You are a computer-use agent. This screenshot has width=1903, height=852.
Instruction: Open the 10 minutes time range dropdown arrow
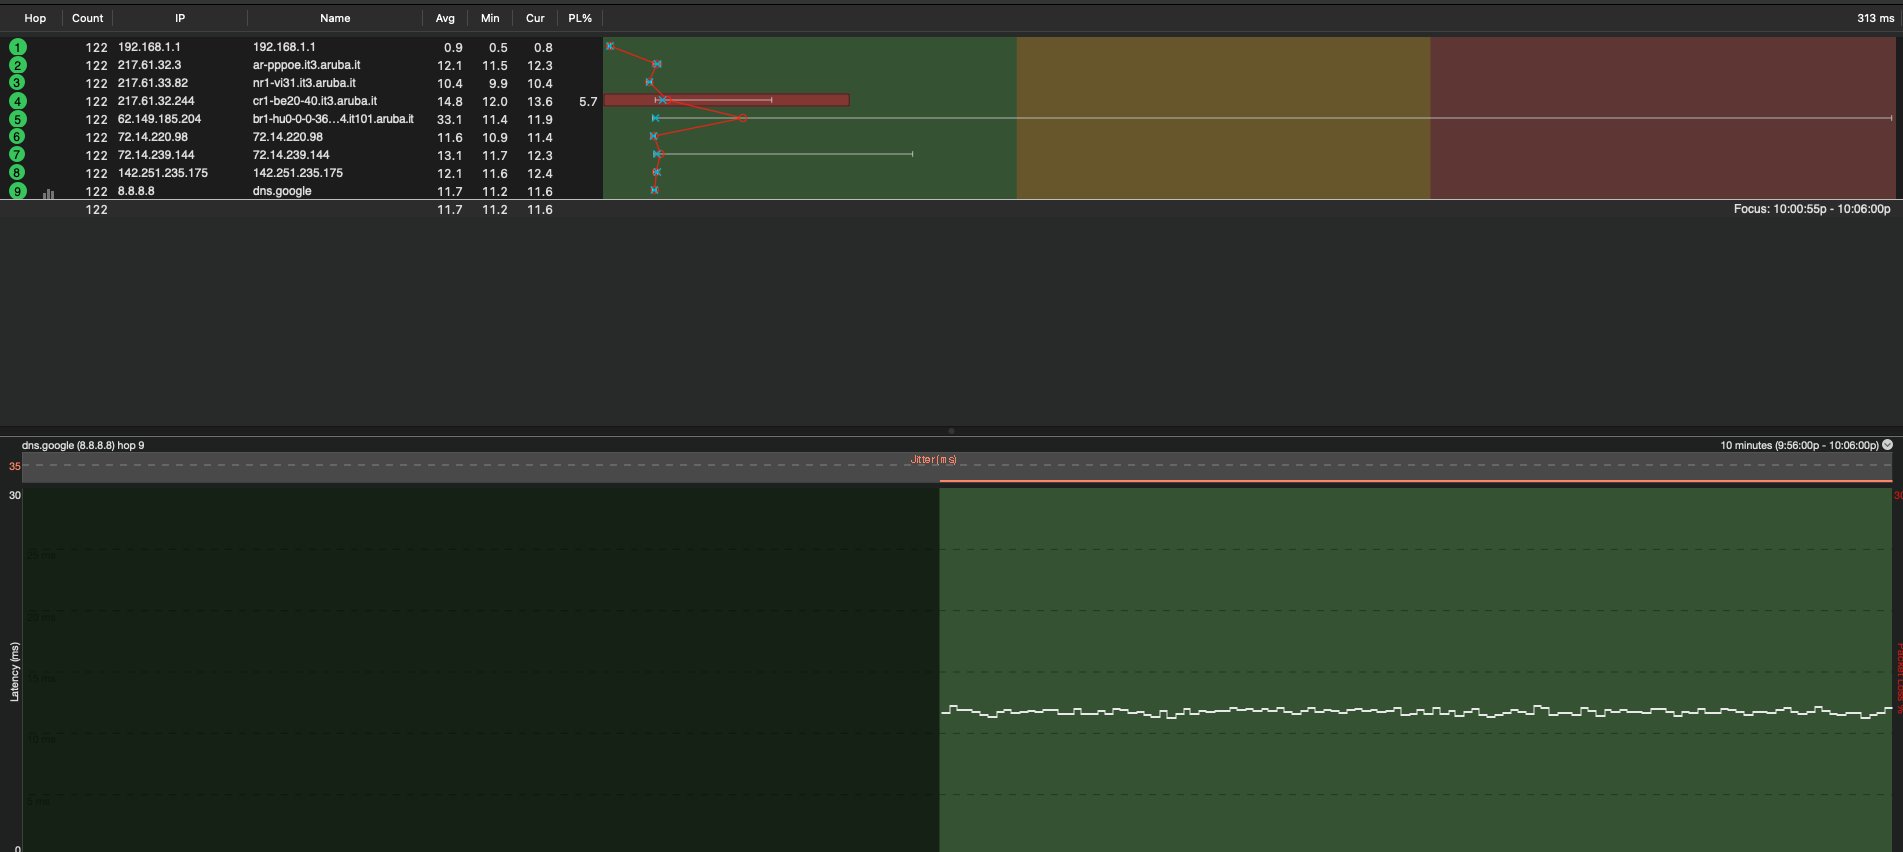(x=1887, y=445)
